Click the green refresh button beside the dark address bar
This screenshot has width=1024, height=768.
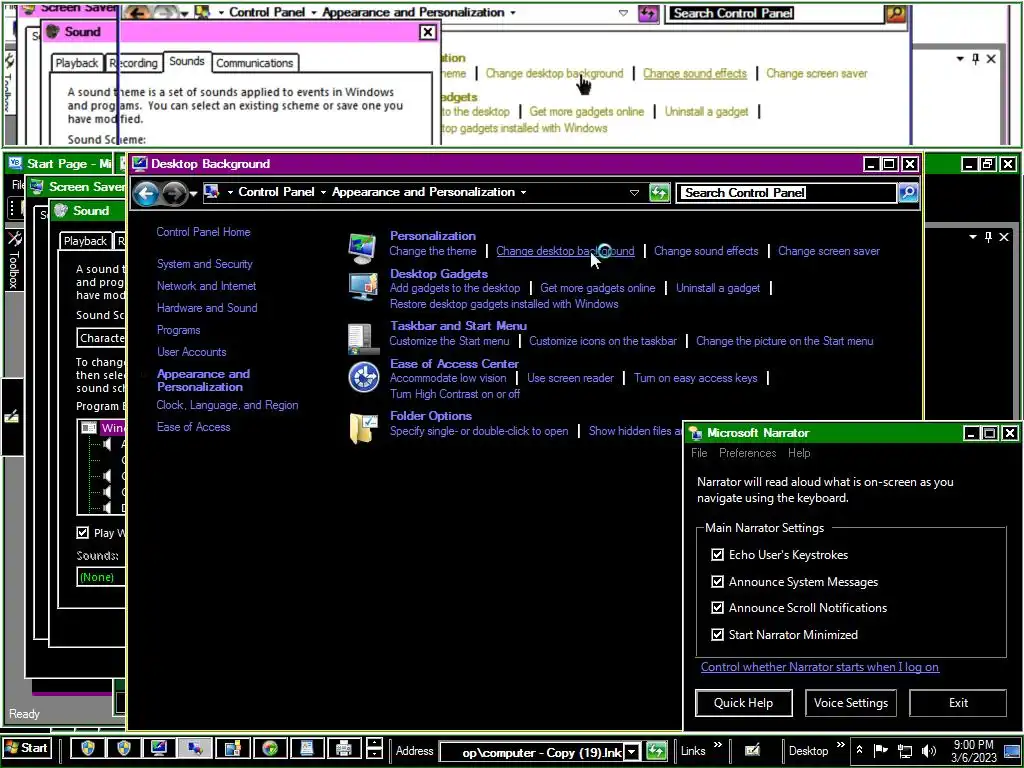tap(660, 193)
